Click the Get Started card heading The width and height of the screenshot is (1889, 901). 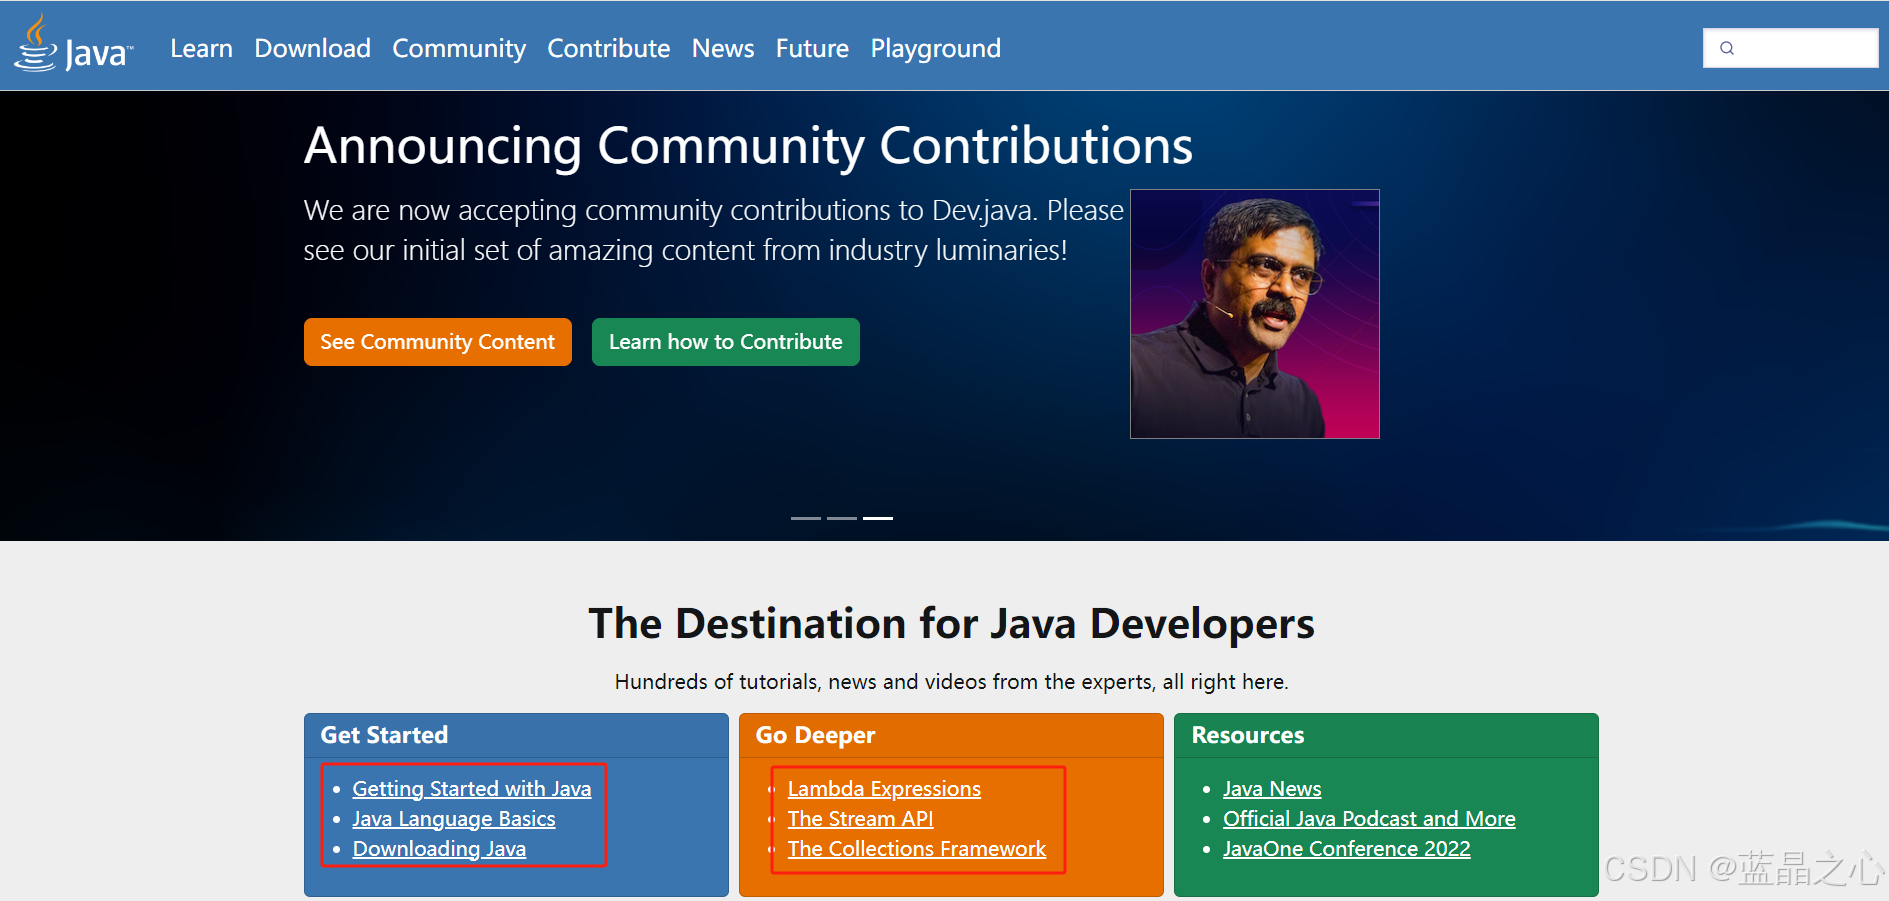[x=384, y=735]
